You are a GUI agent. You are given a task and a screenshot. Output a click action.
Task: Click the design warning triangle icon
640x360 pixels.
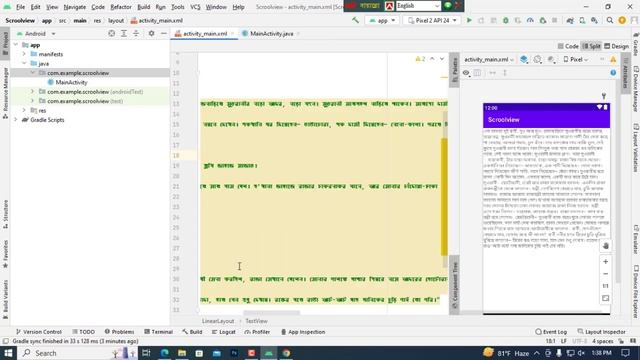click(x=613, y=60)
